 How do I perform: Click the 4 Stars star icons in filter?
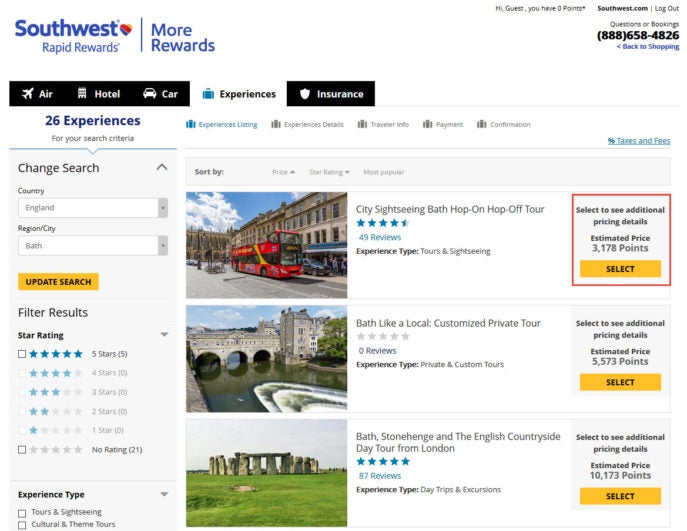[56, 373]
